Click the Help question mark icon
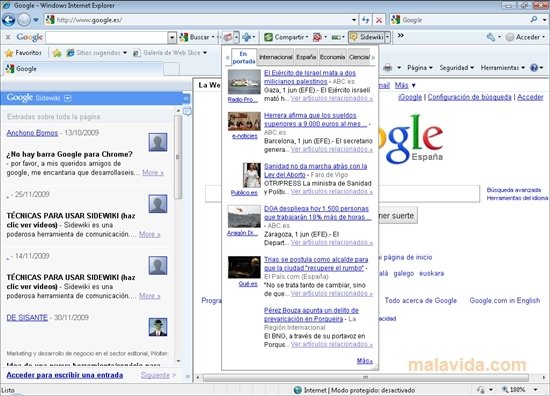 pos(534,67)
